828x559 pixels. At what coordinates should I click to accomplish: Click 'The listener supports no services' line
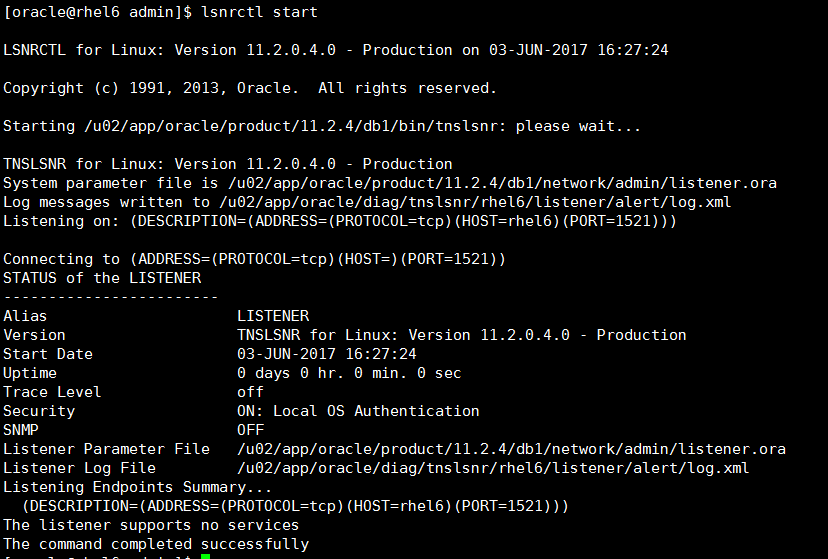151,525
